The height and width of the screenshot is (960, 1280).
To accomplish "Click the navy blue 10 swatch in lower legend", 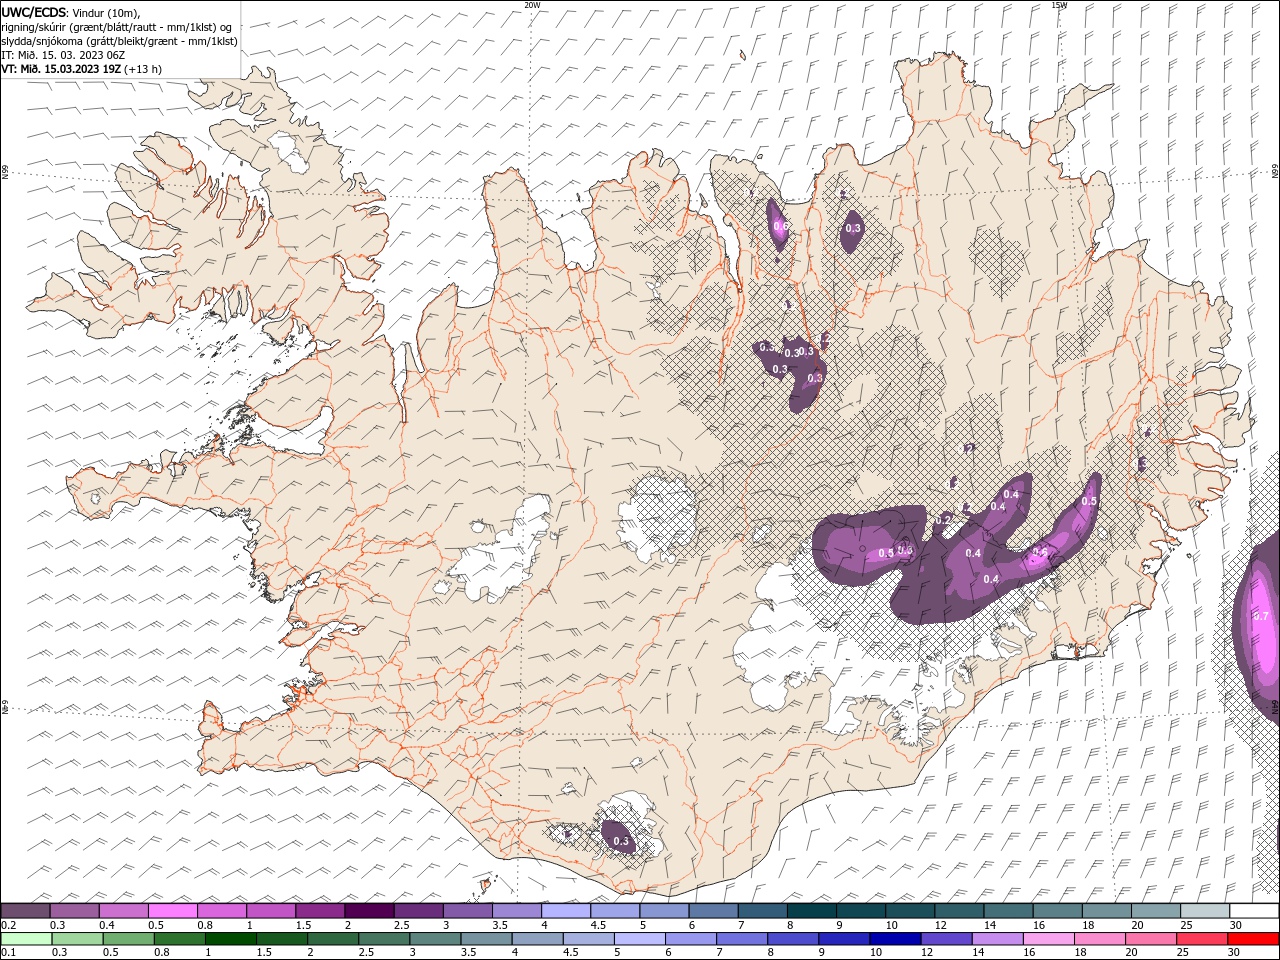I will click(894, 939).
